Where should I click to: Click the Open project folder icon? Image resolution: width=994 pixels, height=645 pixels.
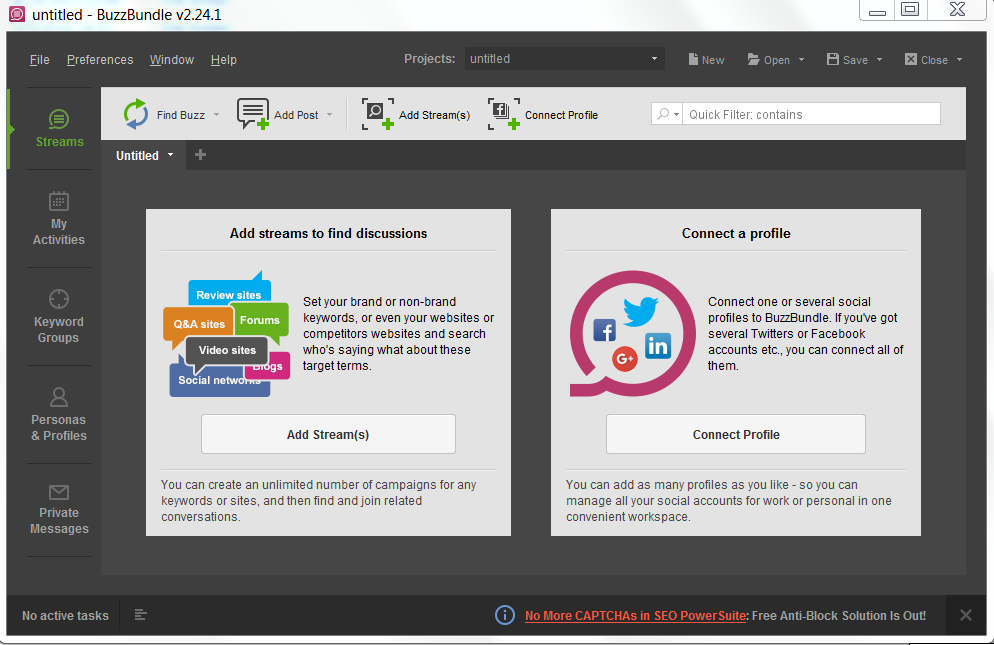(x=753, y=59)
